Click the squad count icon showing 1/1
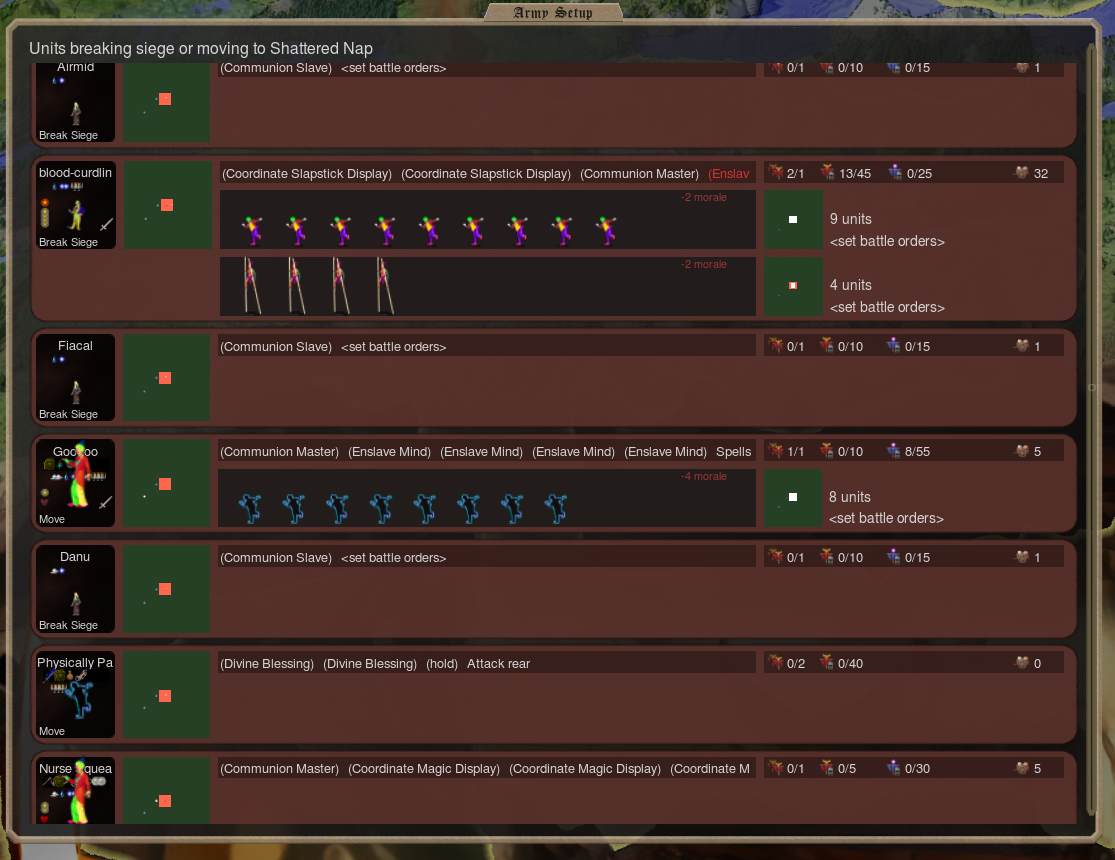This screenshot has height=860, width=1115. coord(776,450)
